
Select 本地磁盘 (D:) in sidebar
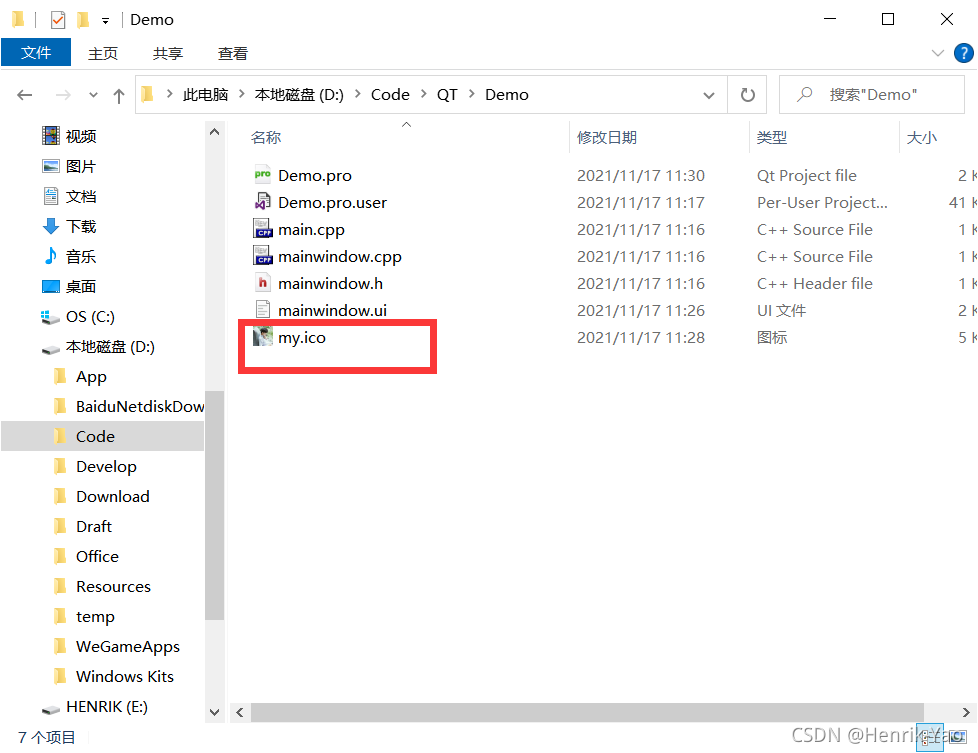point(99,346)
